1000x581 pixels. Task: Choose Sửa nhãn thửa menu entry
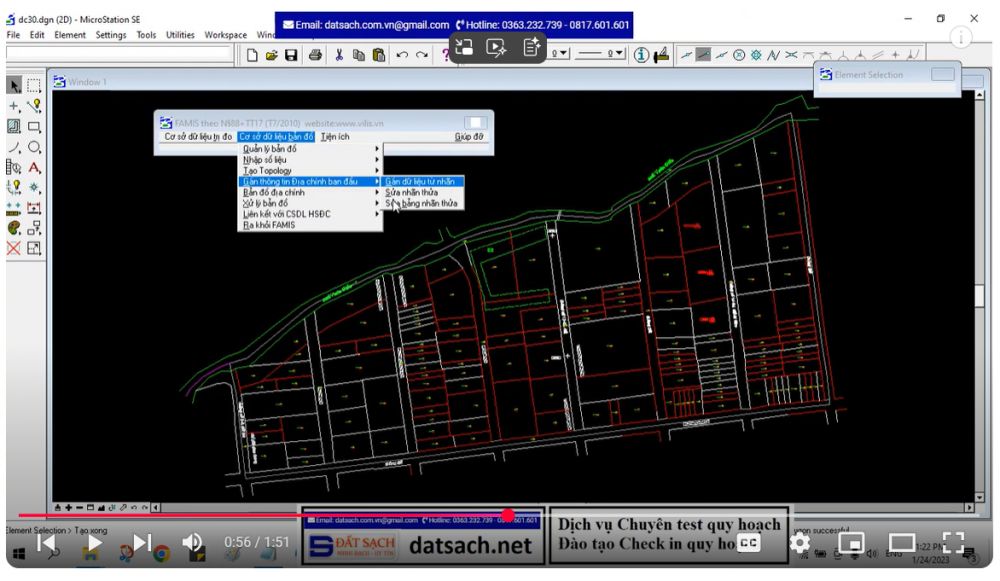(x=412, y=192)
